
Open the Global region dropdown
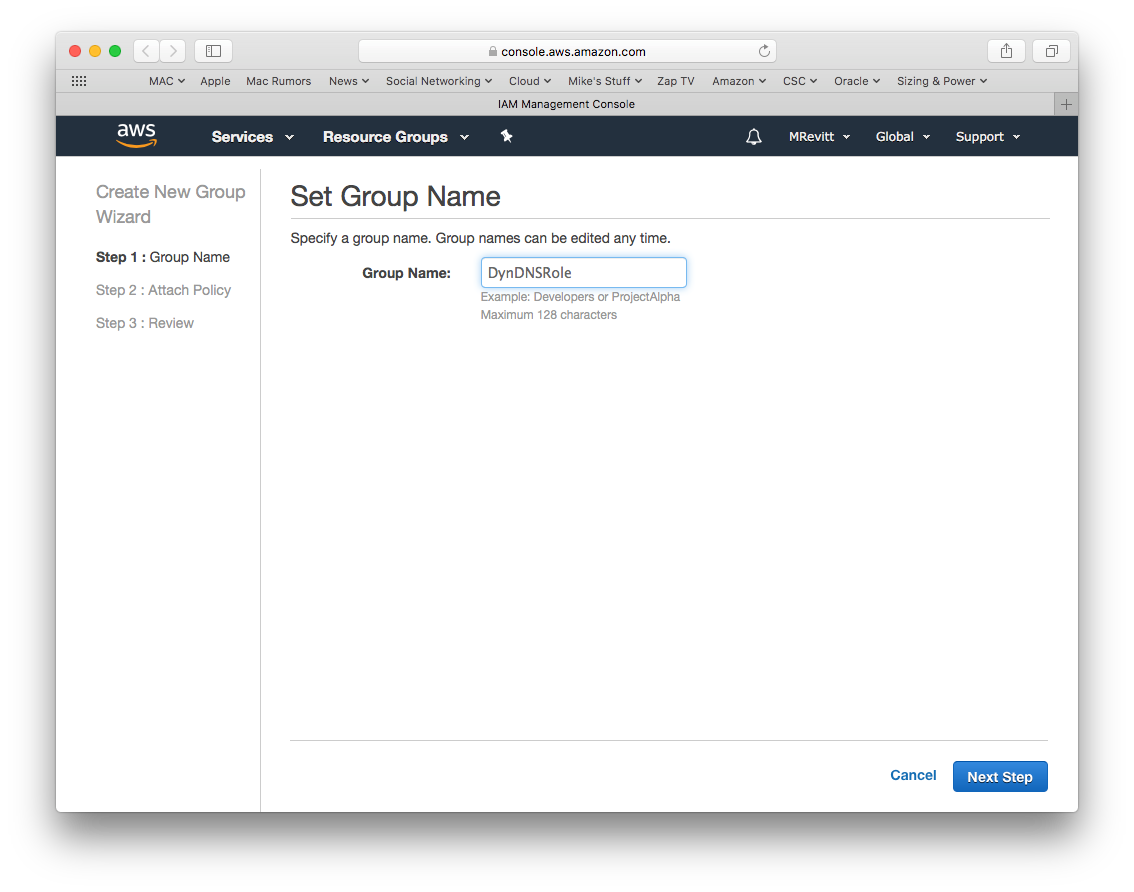coord(903,137)
